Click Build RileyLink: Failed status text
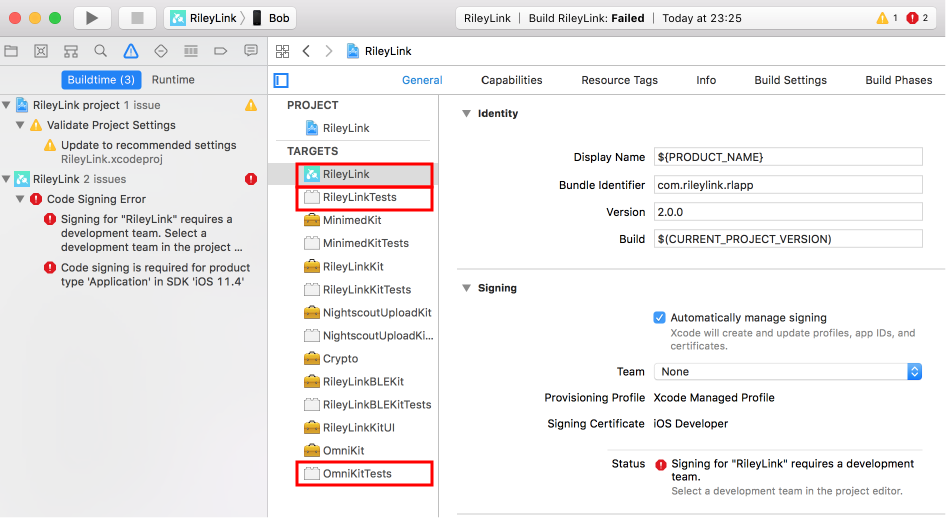The width and height of the screenshot is (946, 518). (x=586, y=18)
